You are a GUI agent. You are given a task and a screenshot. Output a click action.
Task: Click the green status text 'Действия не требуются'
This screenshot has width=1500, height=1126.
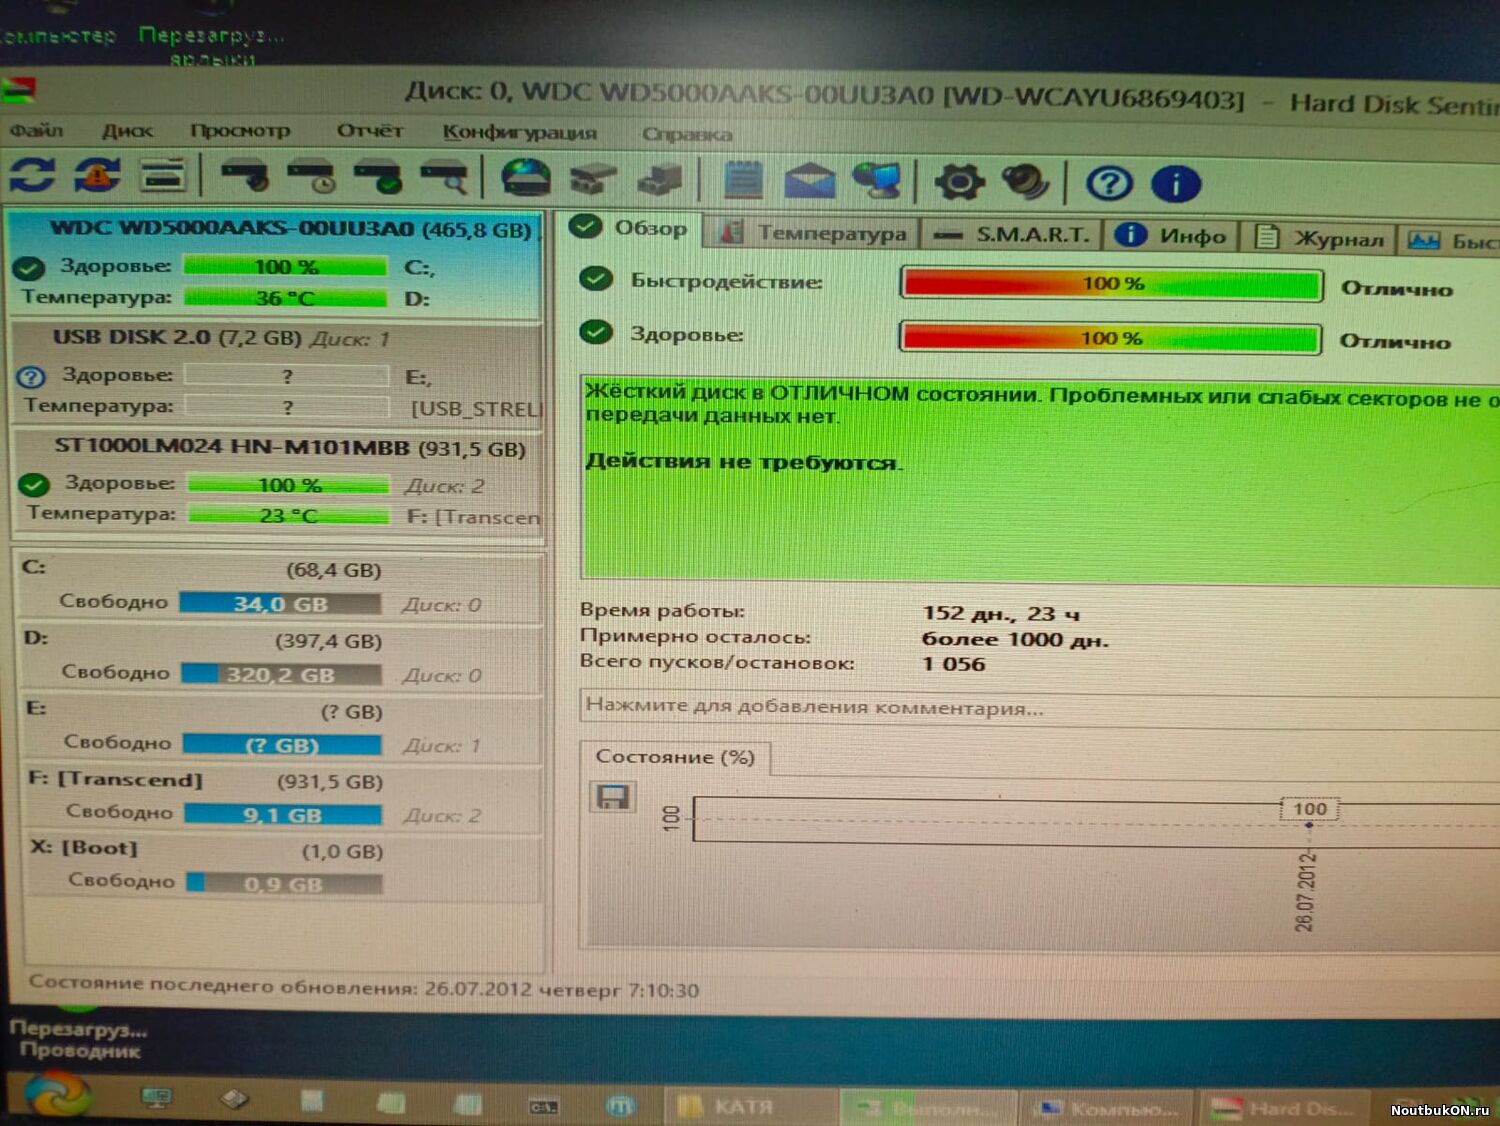click(x=743, y=462)
